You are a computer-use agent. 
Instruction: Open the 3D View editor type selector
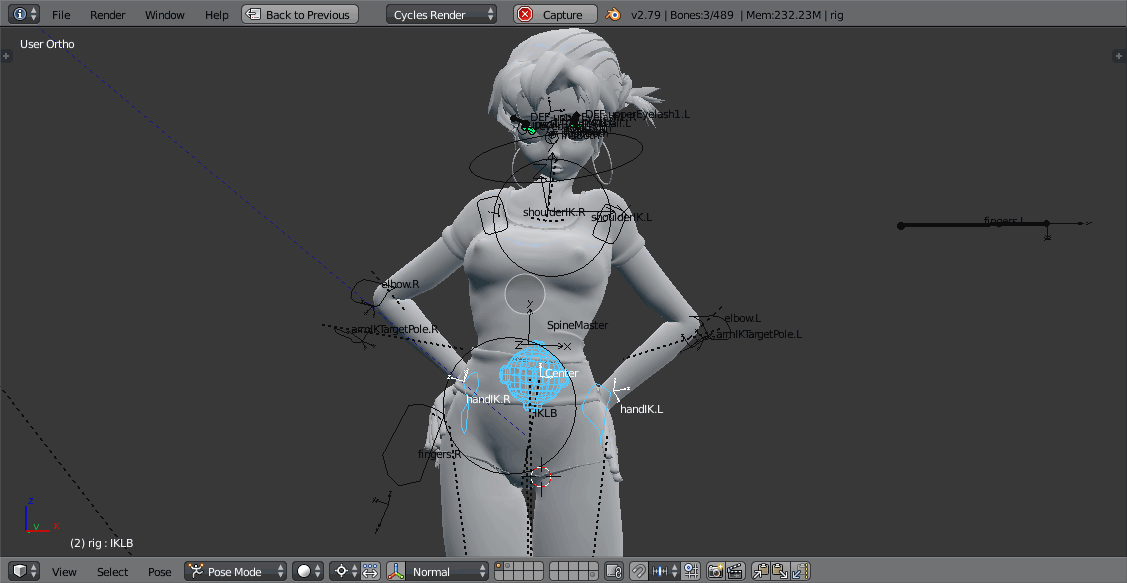point(26,571)
